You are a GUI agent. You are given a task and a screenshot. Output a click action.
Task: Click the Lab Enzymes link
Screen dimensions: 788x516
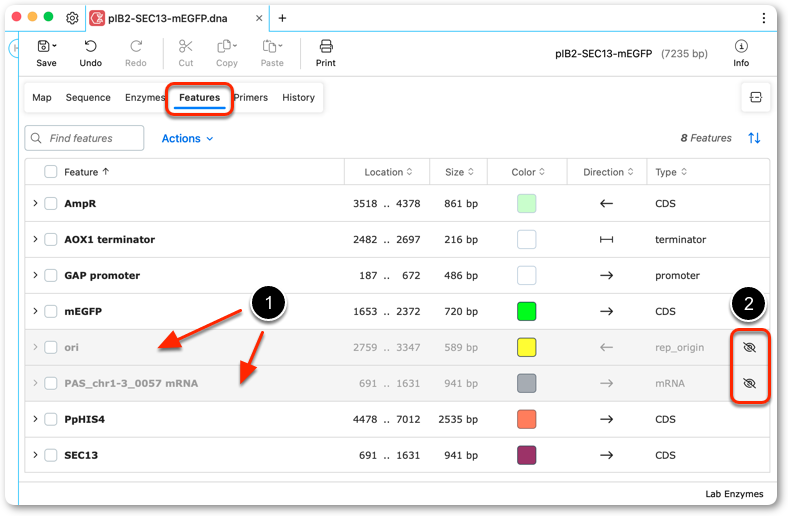734,494
